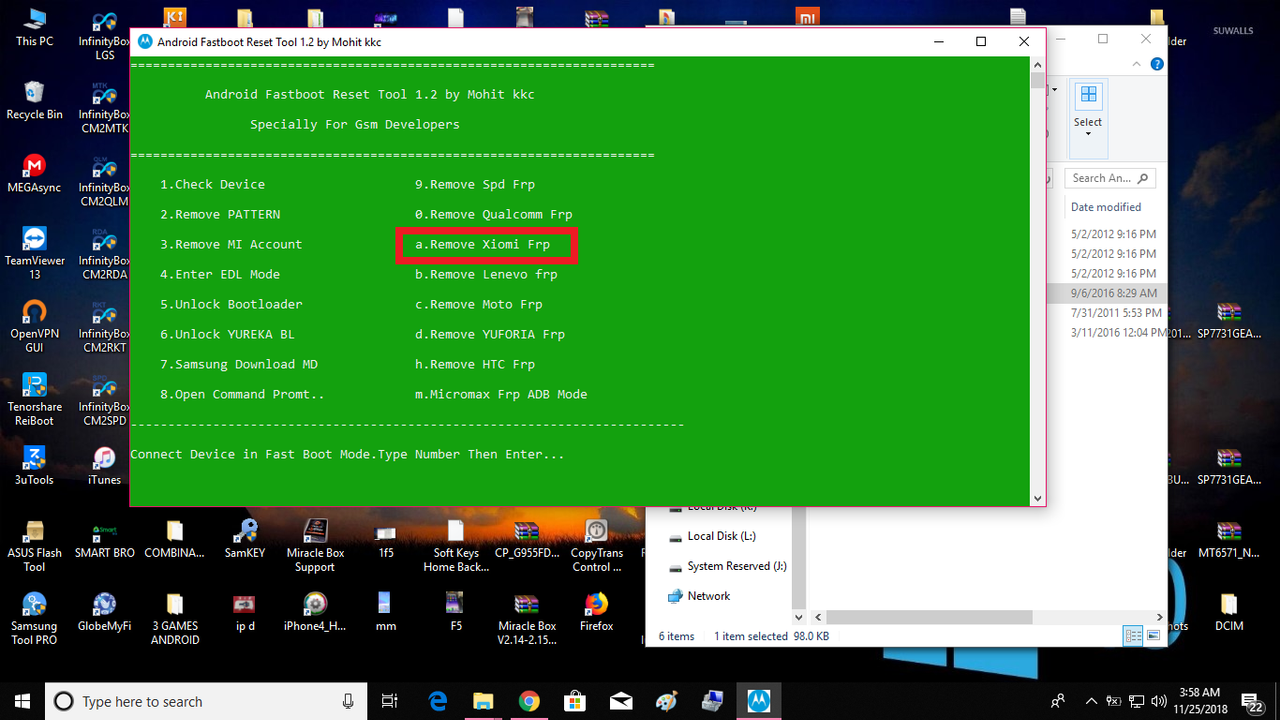Open File Explorer from taskbar
The width and height of the screenshot is (1280, 720).
point(483,701)
